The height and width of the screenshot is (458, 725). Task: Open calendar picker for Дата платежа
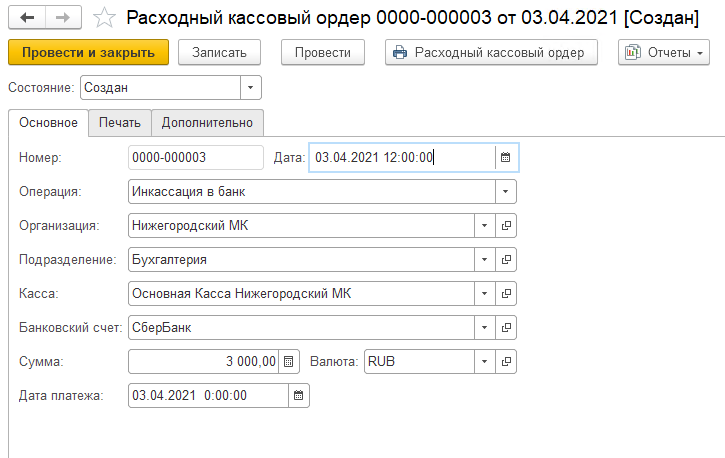coord(298,395)
